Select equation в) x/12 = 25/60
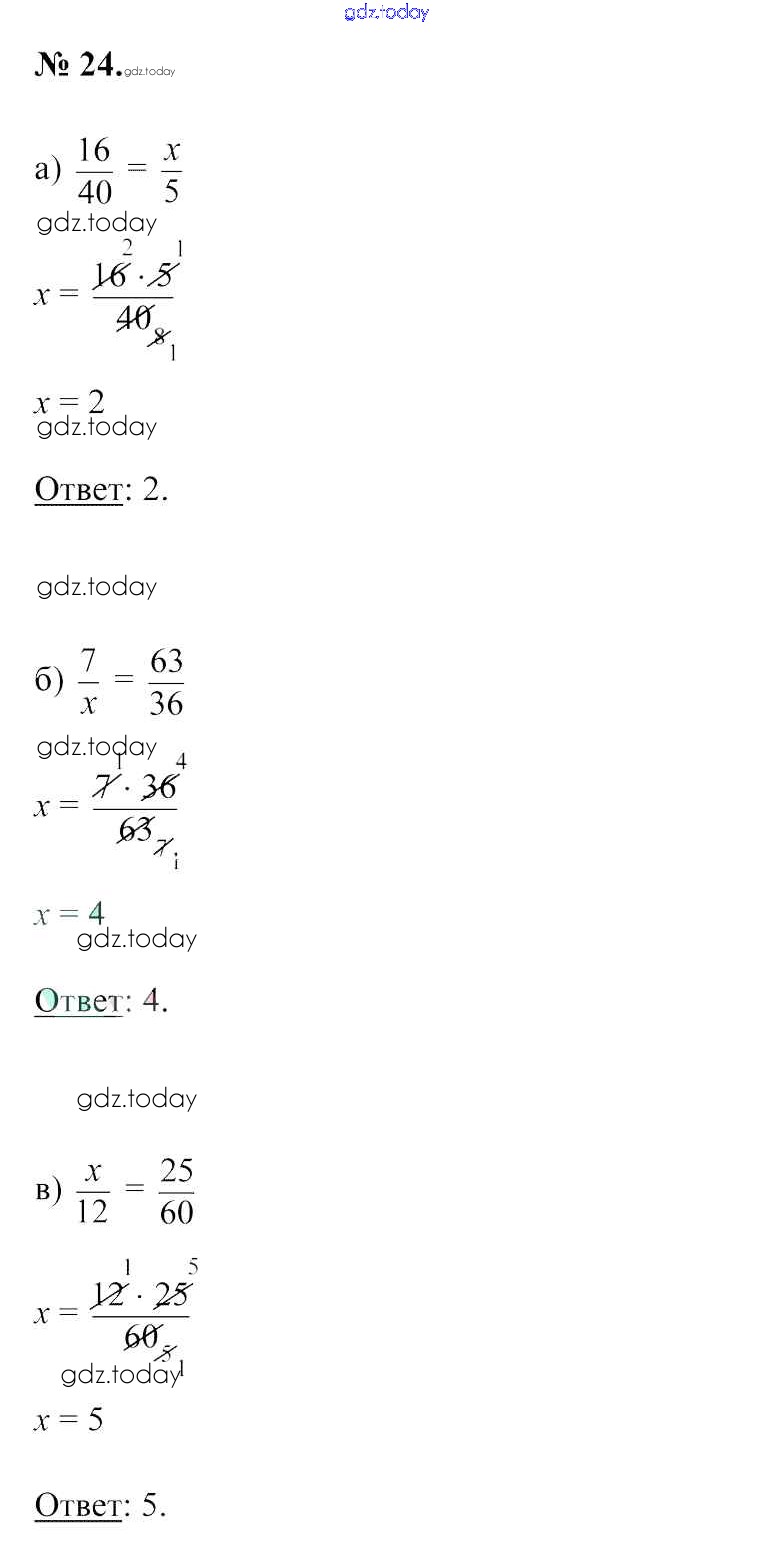 point(115,1191)
